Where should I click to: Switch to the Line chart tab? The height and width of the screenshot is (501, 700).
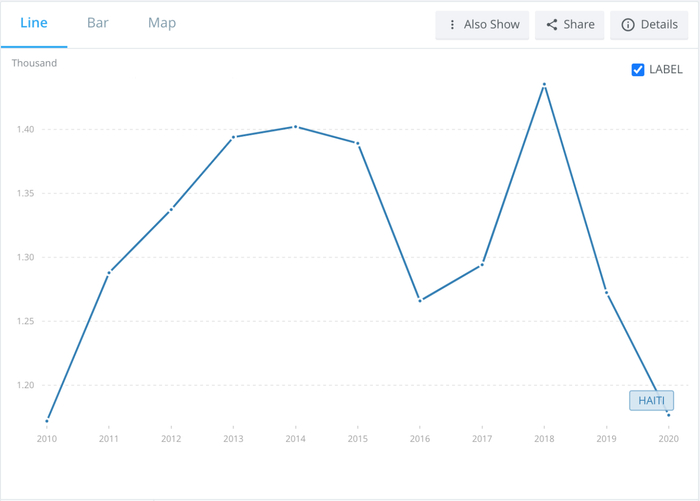tap(34, 23)
